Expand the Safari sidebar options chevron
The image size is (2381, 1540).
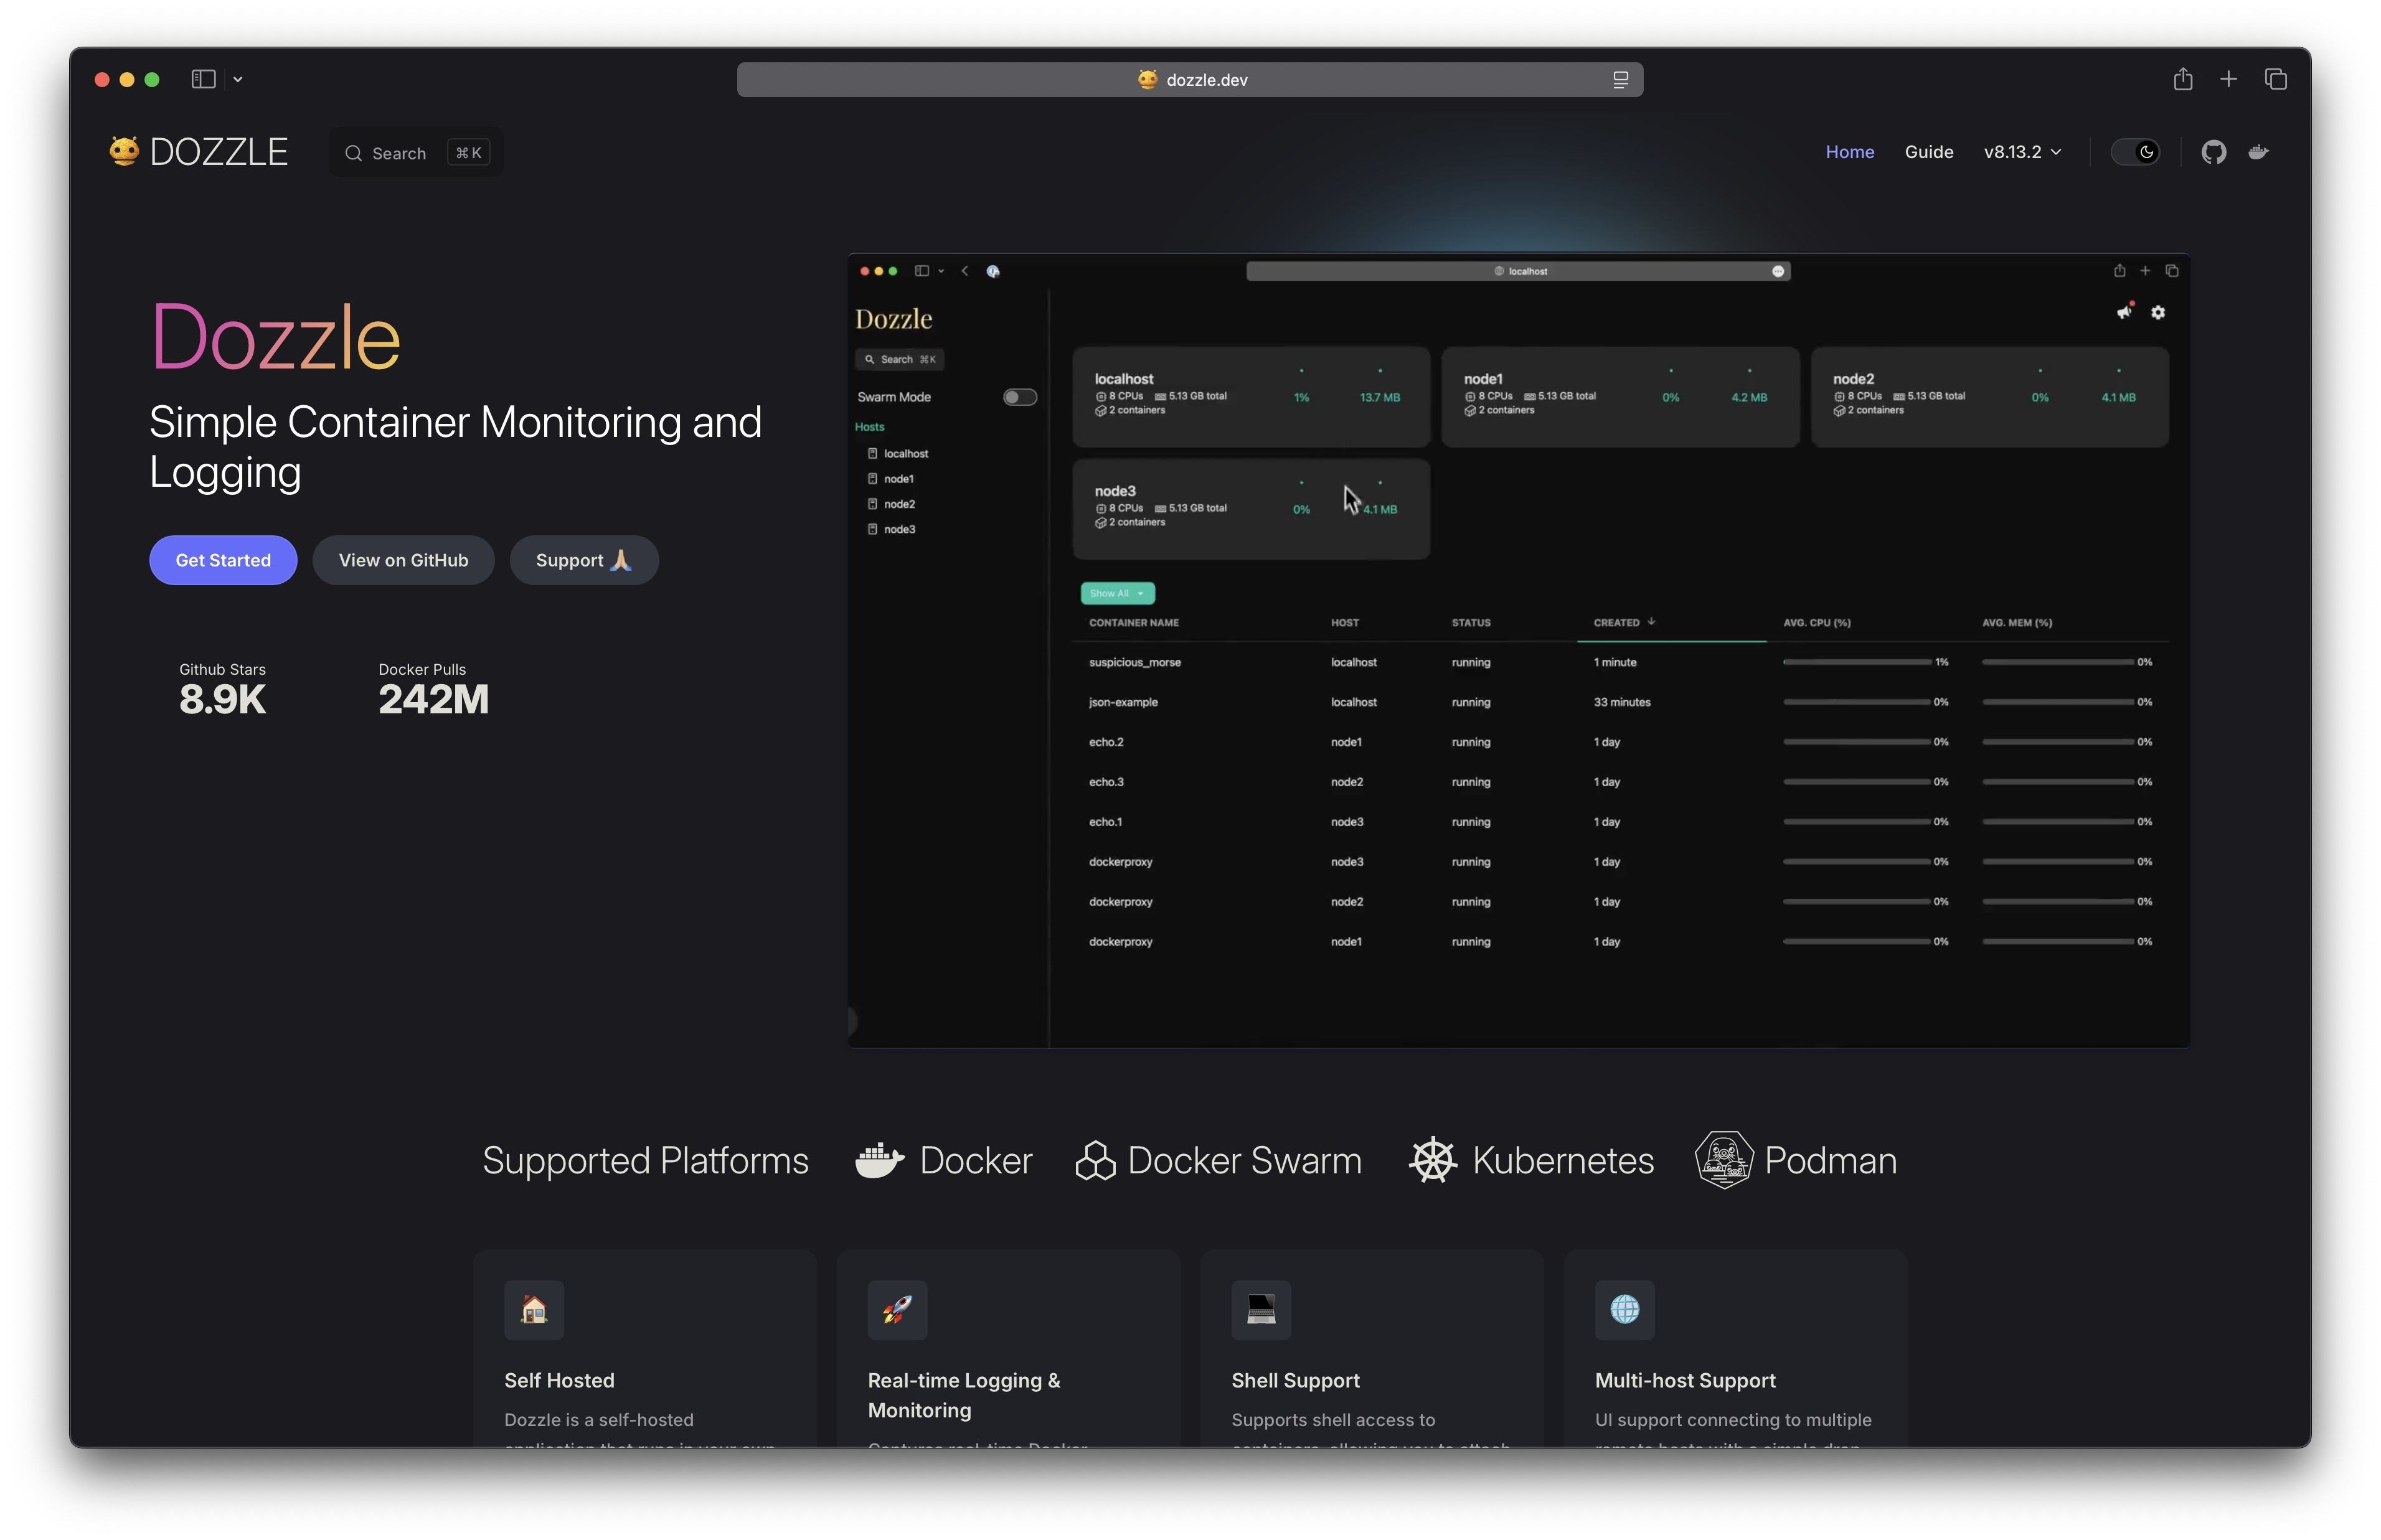point(237,79)
